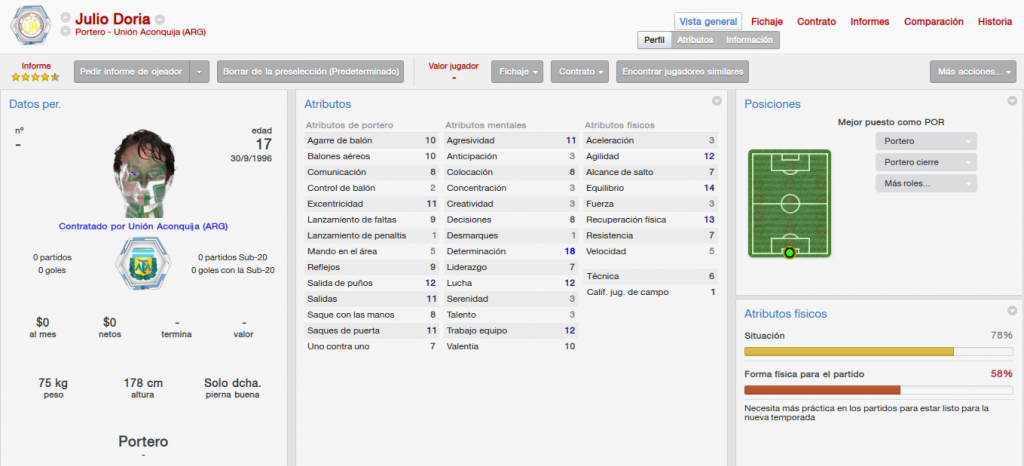Click Contratado por Unión Aconquija link

click(x=143, y=226)
